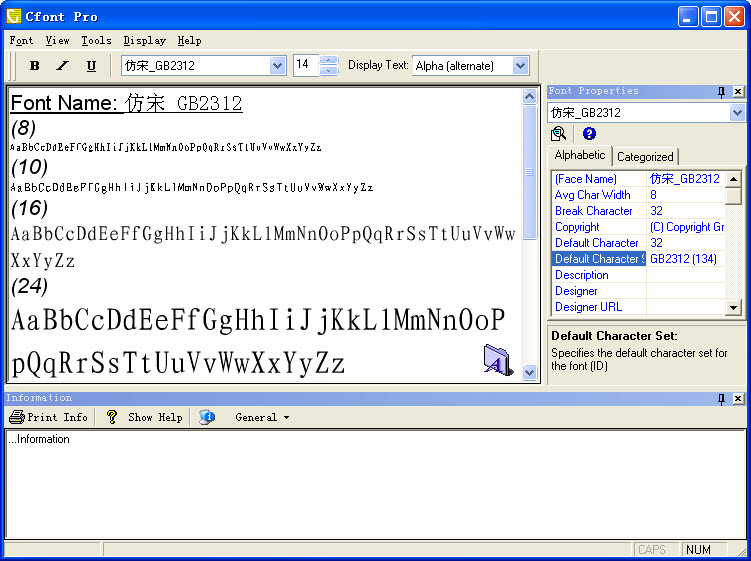Select the Designer property row
The width and height of the screenshot is (751, 561).
(x=638, y=291)
